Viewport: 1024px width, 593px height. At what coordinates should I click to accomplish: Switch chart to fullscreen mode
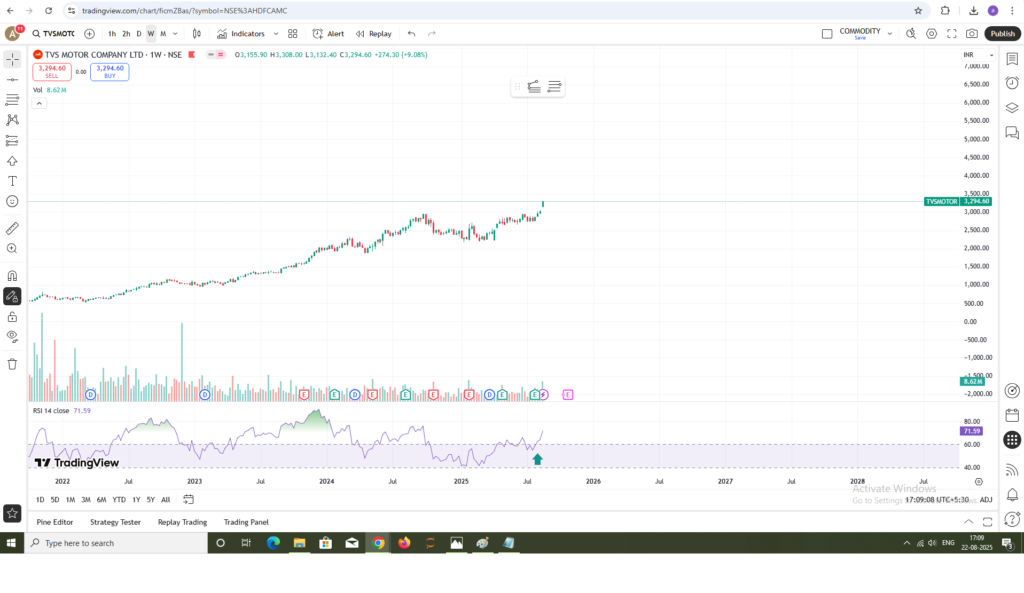click(952, 34)
